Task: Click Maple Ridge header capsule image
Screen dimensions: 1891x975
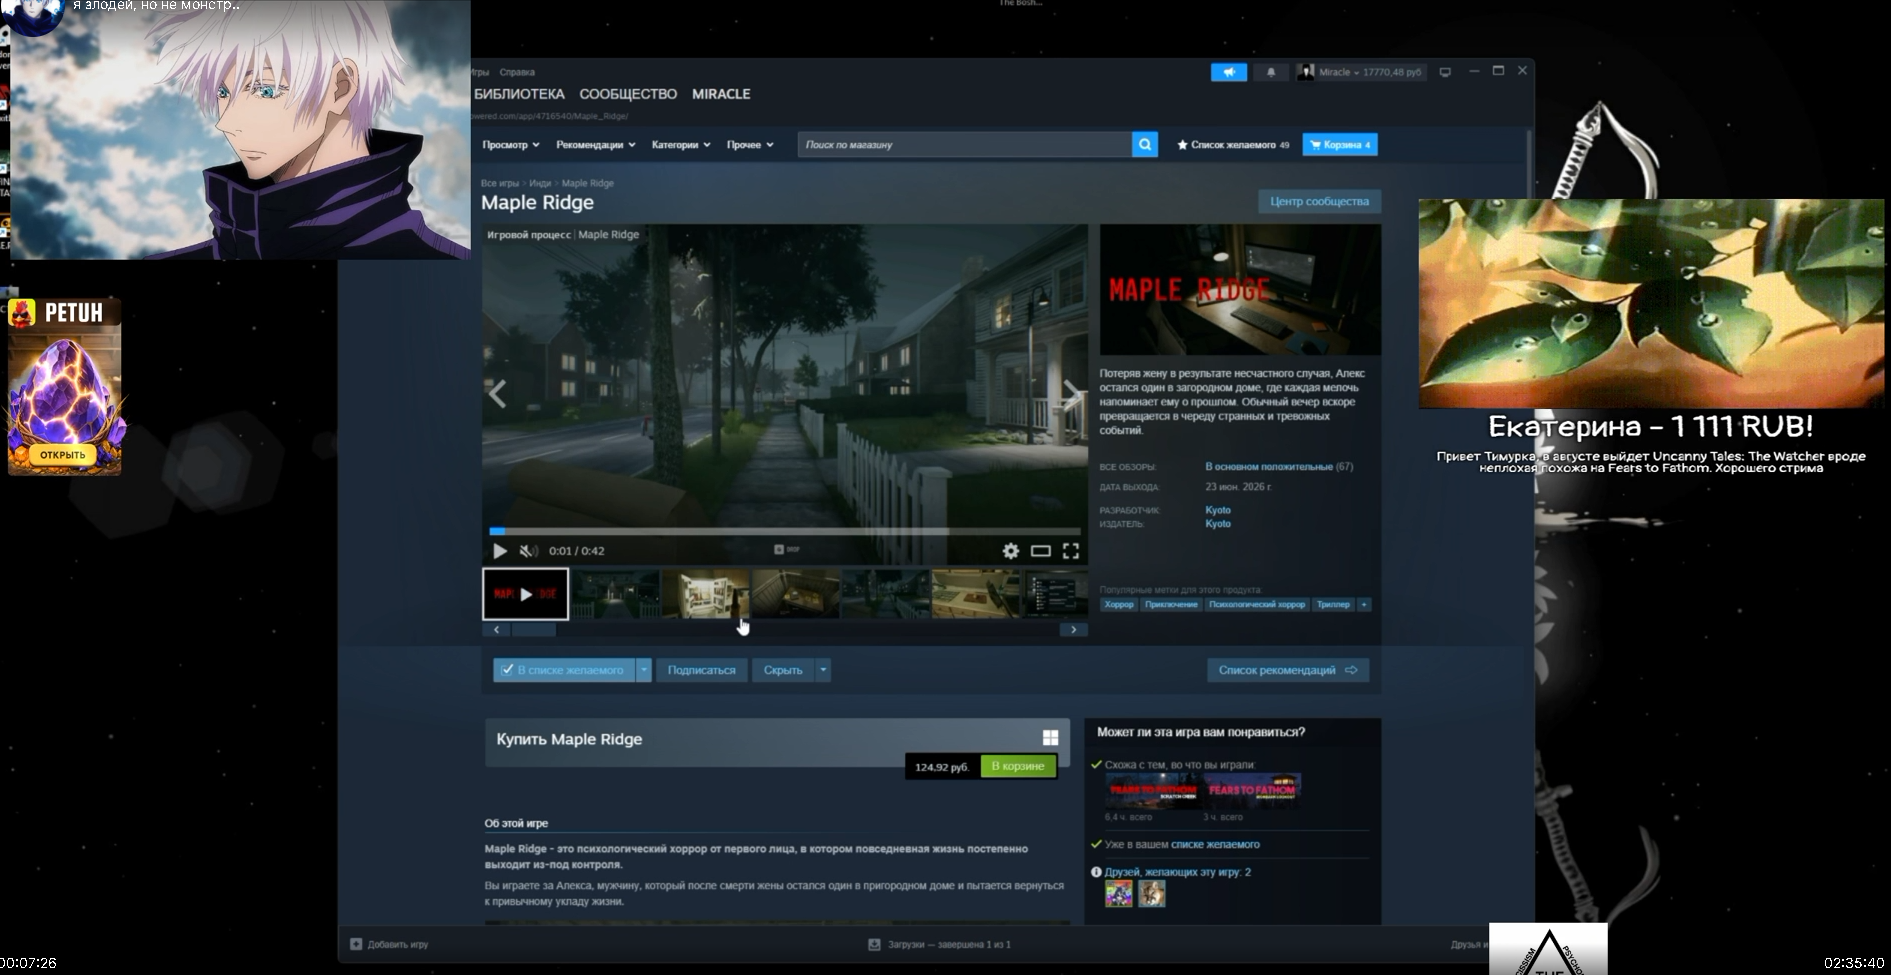Action: [1240, 289]
